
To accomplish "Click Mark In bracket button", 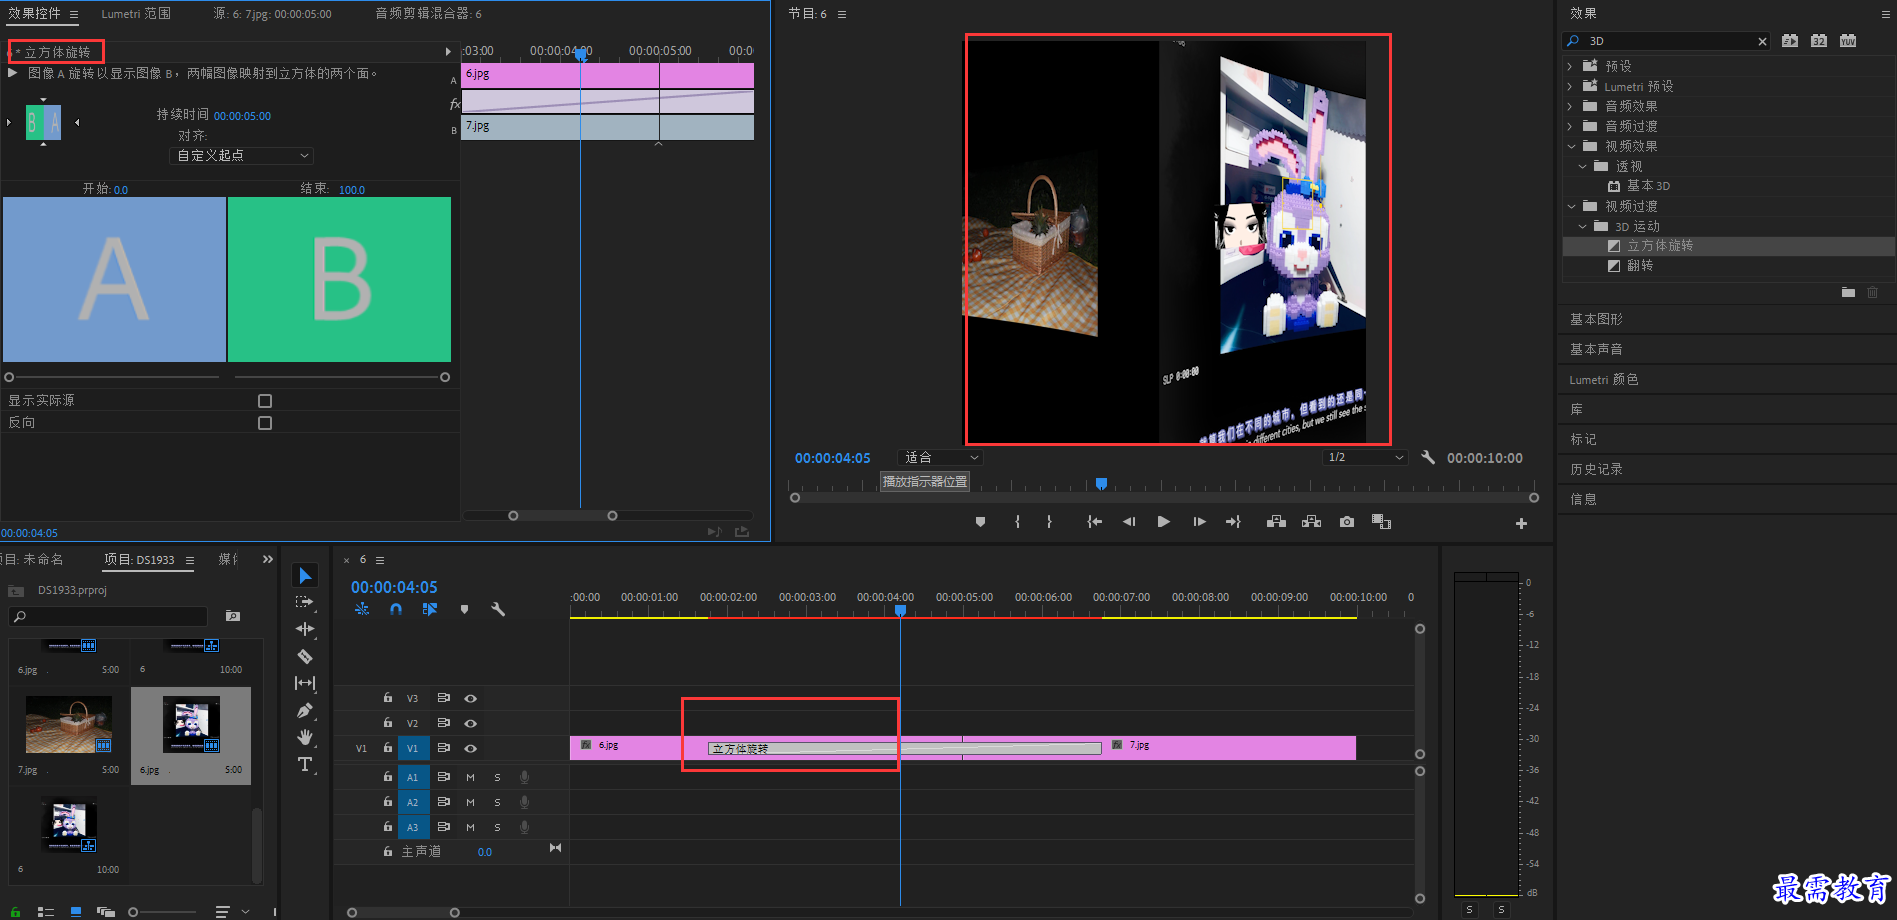I will (1017, 522).
